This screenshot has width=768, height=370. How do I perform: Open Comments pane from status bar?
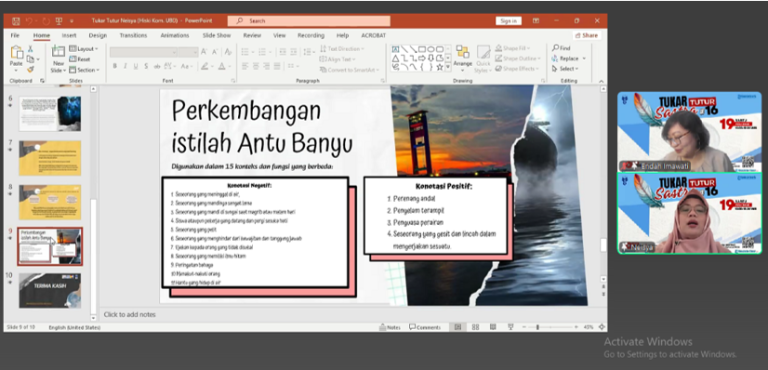pos(425,327)
